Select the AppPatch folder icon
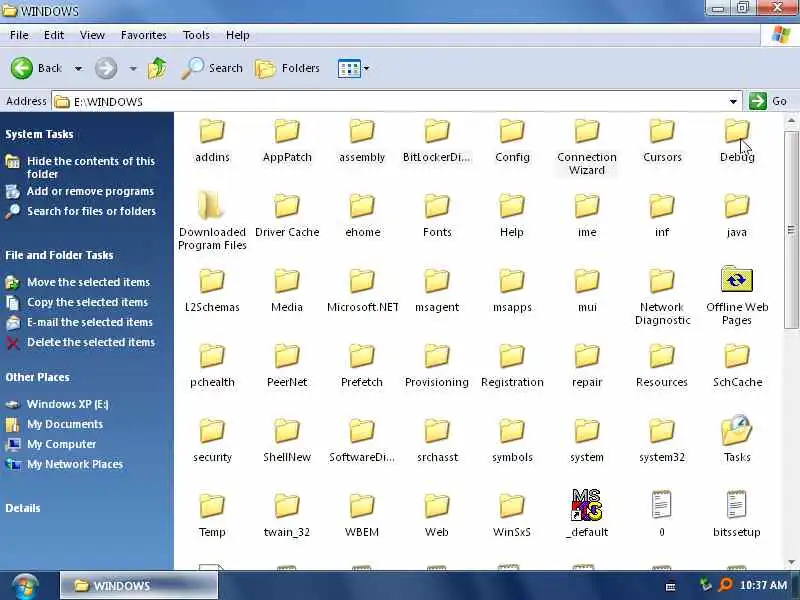Viewport: 800px width, 600px height. [287, 131]
